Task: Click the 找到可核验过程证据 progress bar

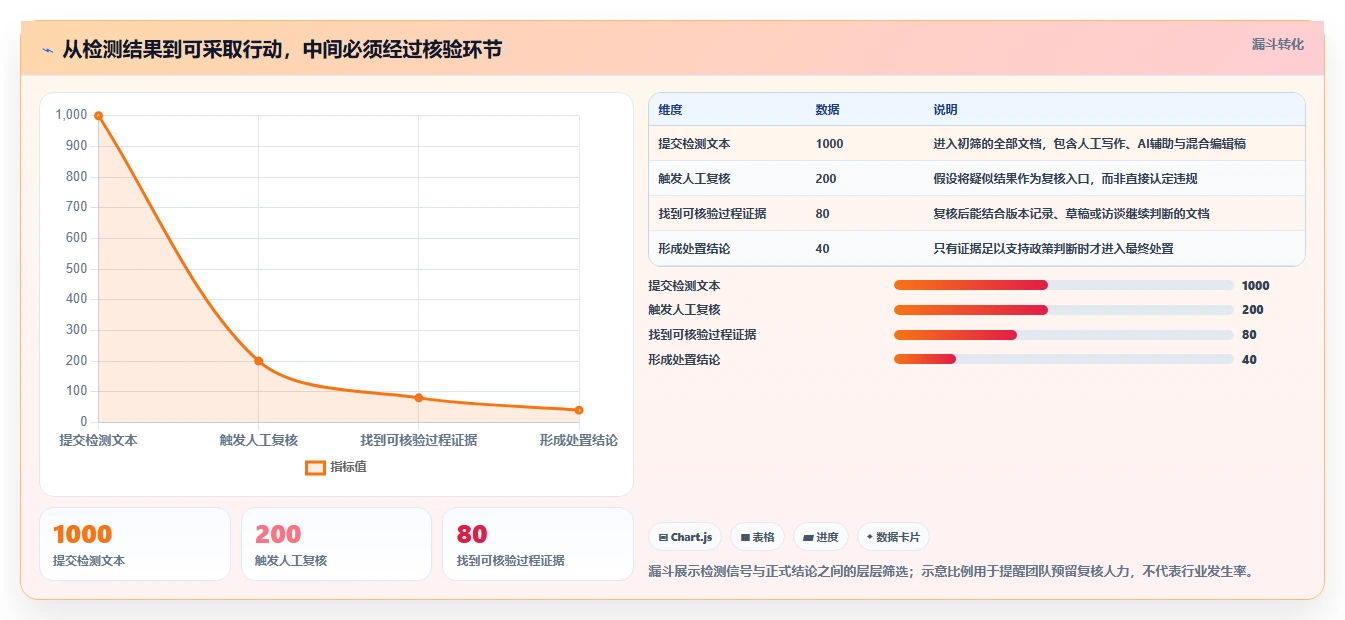Action: [x=1064, y=335]
